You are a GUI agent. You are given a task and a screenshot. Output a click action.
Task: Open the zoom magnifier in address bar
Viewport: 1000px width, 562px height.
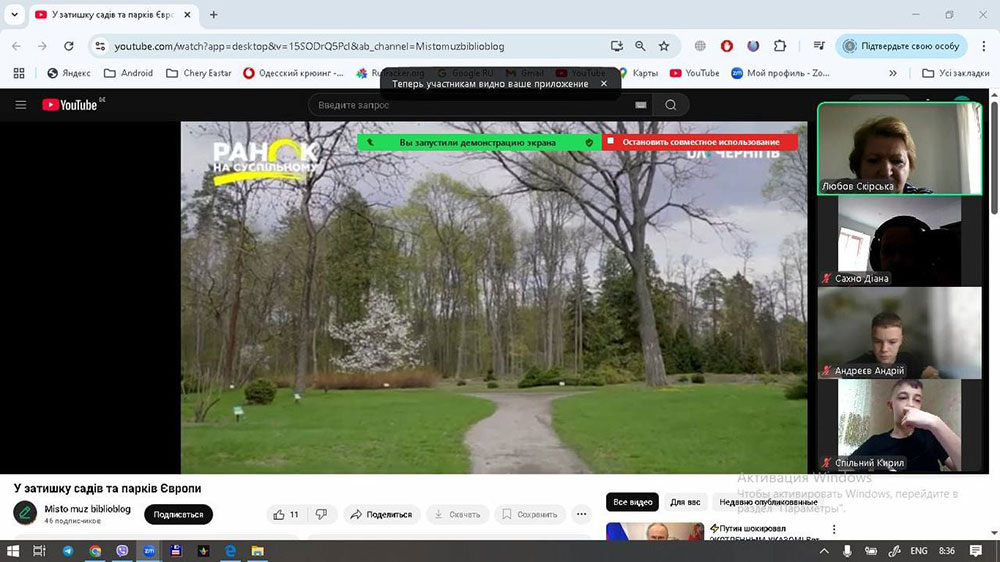pos(640,46)
